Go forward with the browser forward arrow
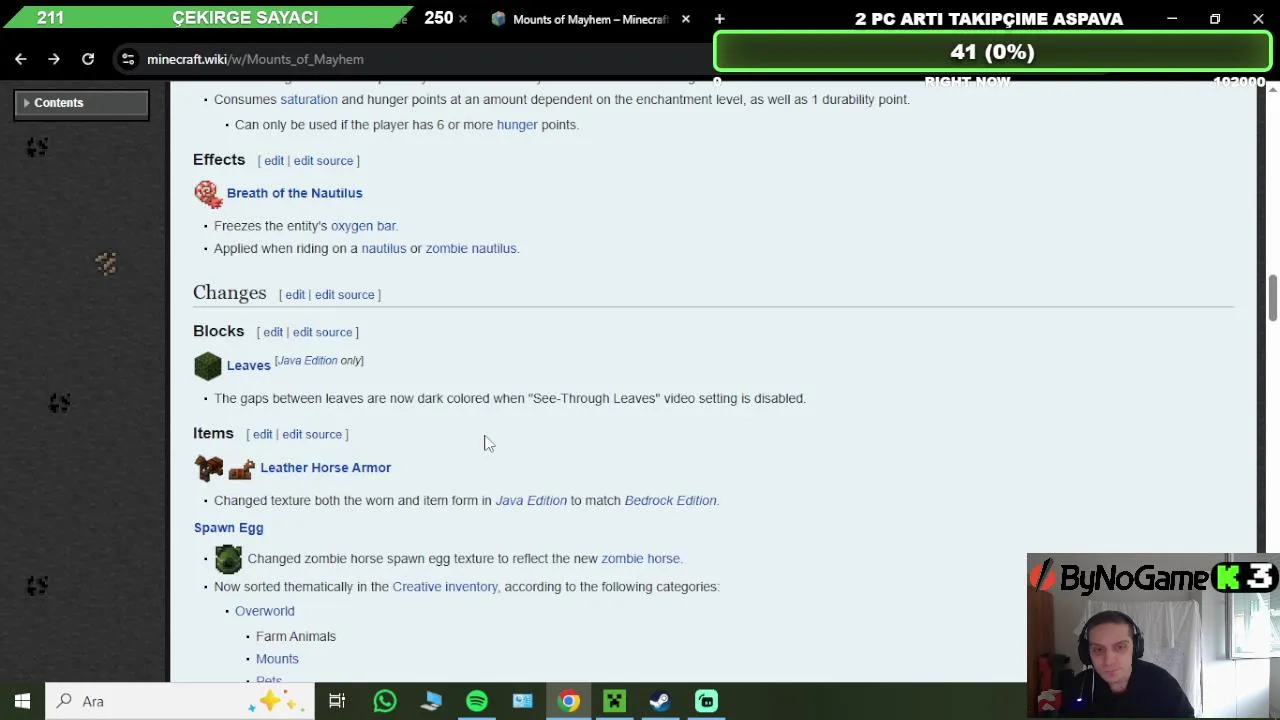Viewport: 1280px width, 720px height. pos(54,59)
